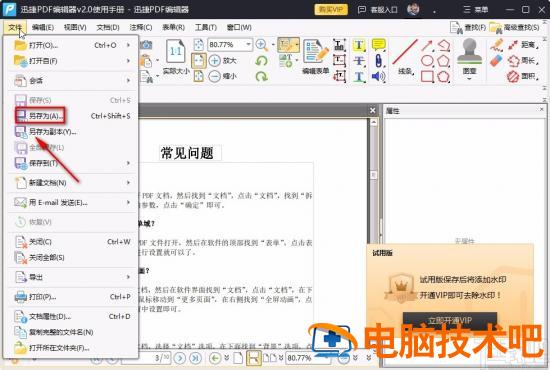The width and height of the screenshot is (550, 370).
Task: Toggle the fit-width view button
Action: (199, 60)
